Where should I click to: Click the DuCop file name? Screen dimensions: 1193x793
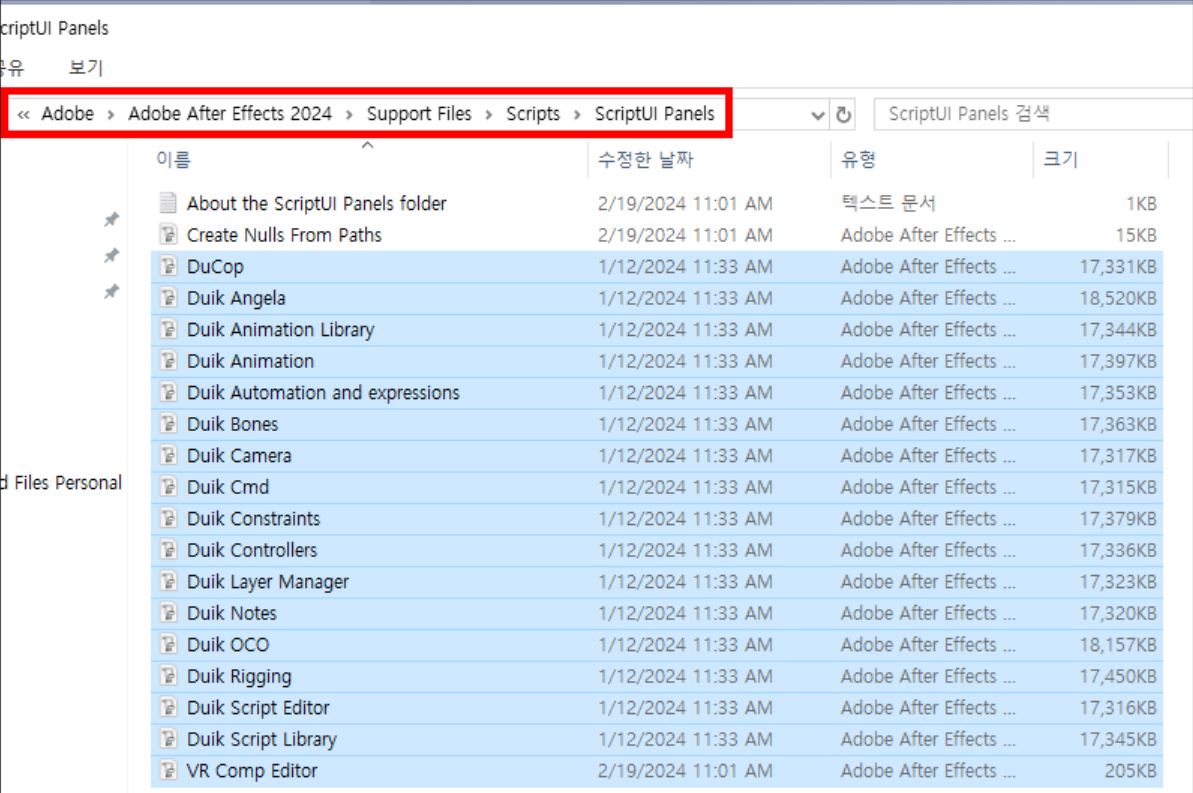[x=215, y=266]
